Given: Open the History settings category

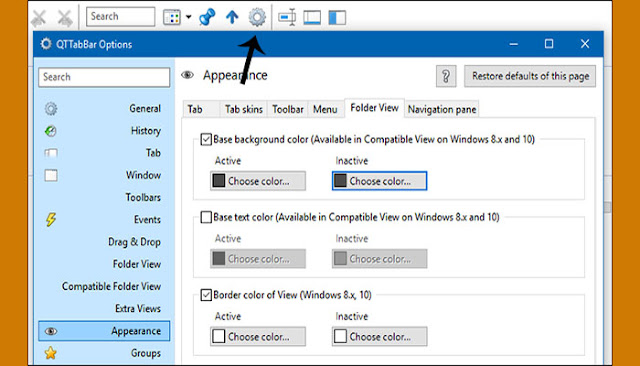Looking at the screenshot, I should tap(146, 131).
